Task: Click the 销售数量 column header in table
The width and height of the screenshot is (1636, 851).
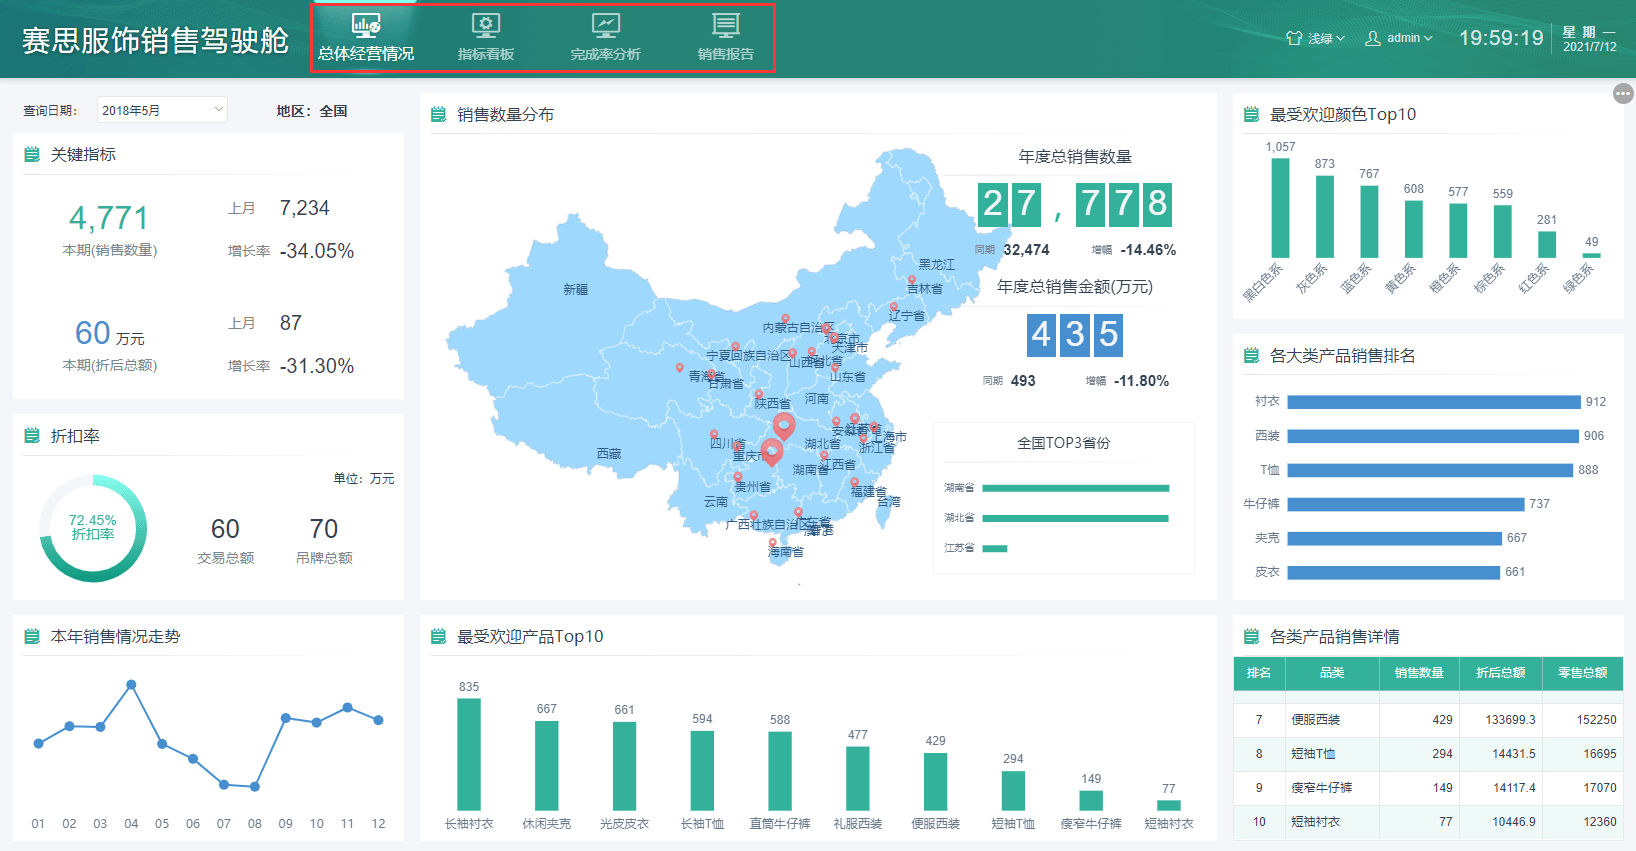Action: click(1418, 673)
